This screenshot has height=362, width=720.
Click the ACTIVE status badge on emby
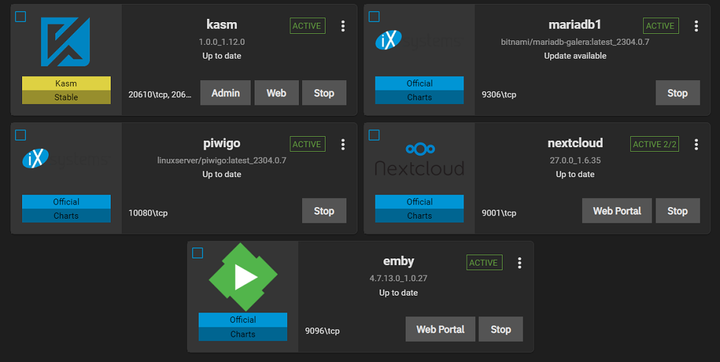coord(484,263)
